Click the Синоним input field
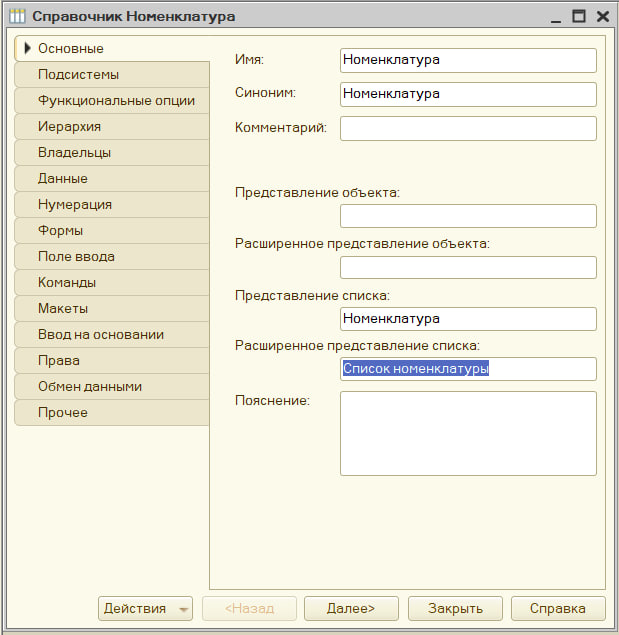This screenshot has width=619, height=635. [468, 94]
